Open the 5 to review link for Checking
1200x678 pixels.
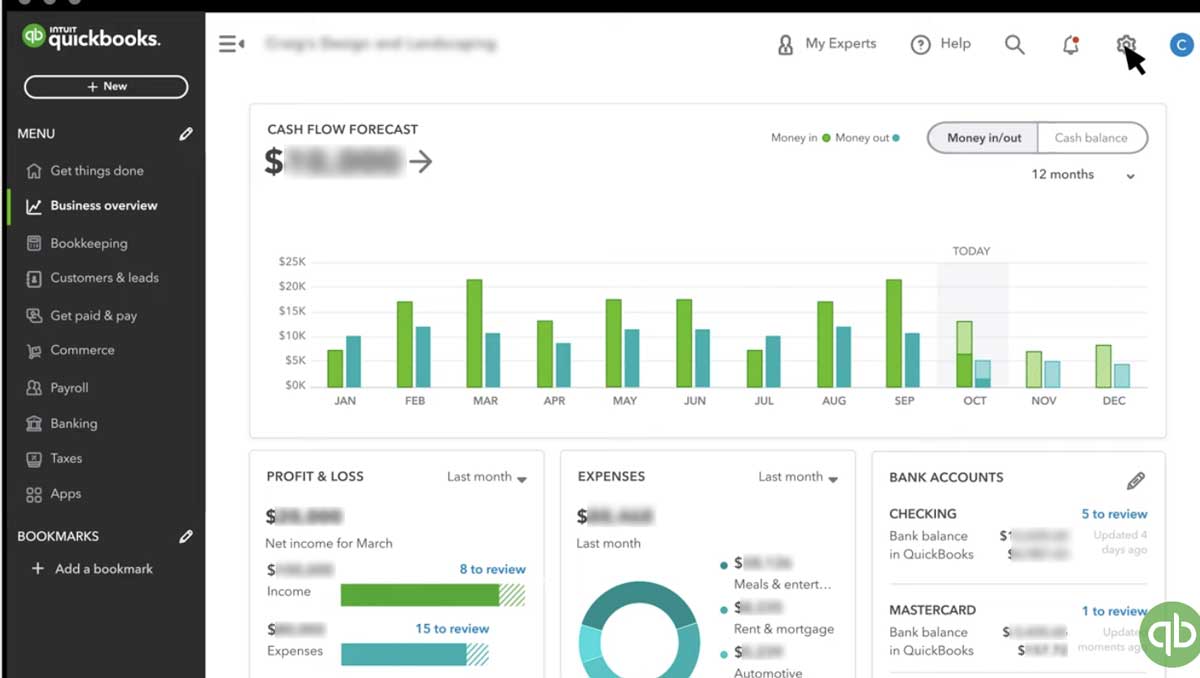click(1114, 514)
